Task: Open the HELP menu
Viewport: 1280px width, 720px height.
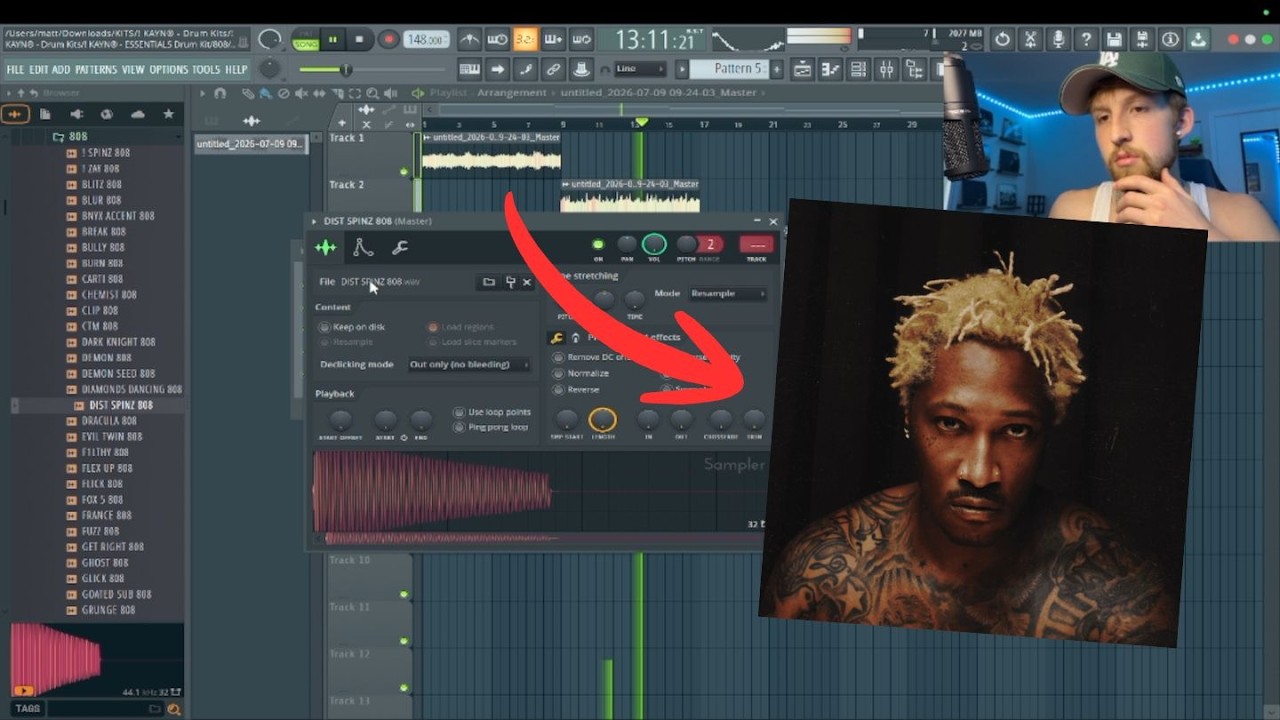Action: (236, 70)
